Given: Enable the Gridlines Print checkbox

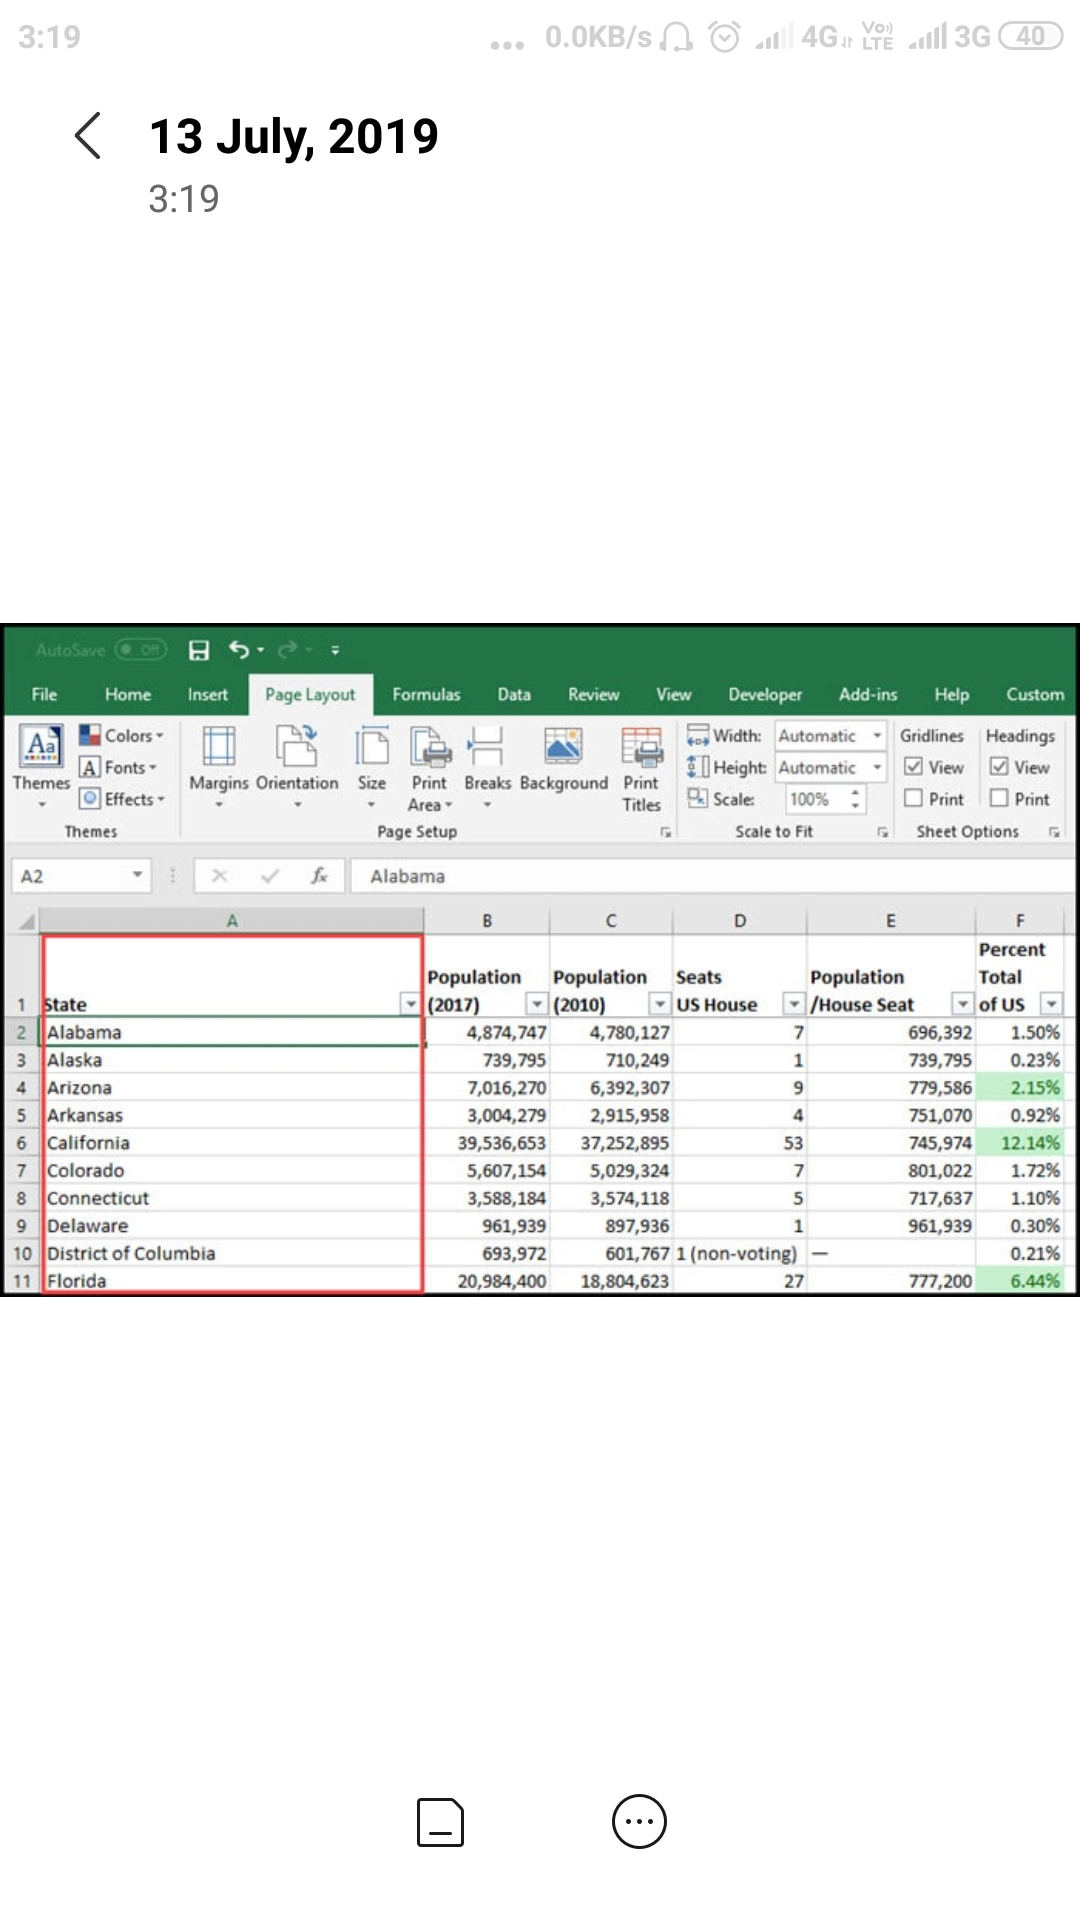Looking at the screenshot, I should click(x=913, y=799).
